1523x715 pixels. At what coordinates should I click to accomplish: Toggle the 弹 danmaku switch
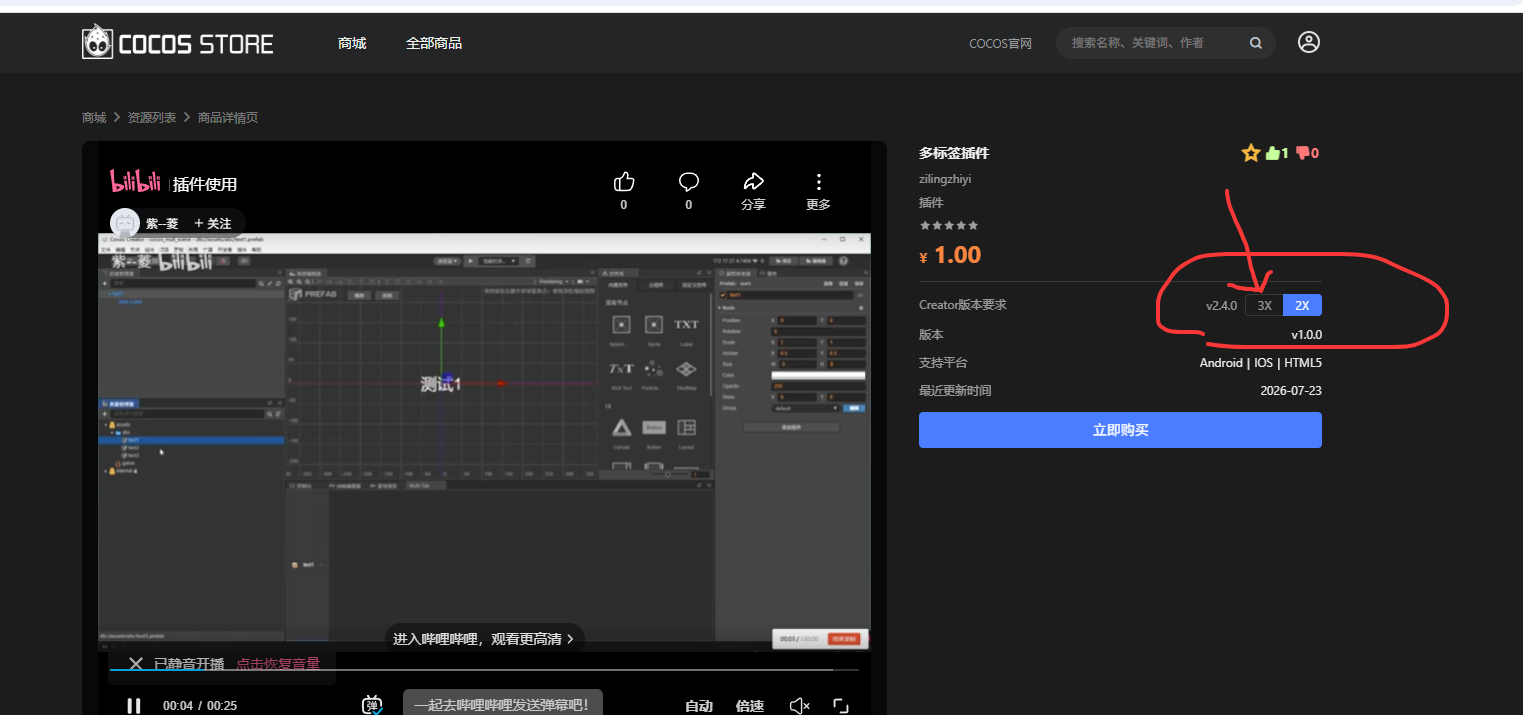(372, 705)
